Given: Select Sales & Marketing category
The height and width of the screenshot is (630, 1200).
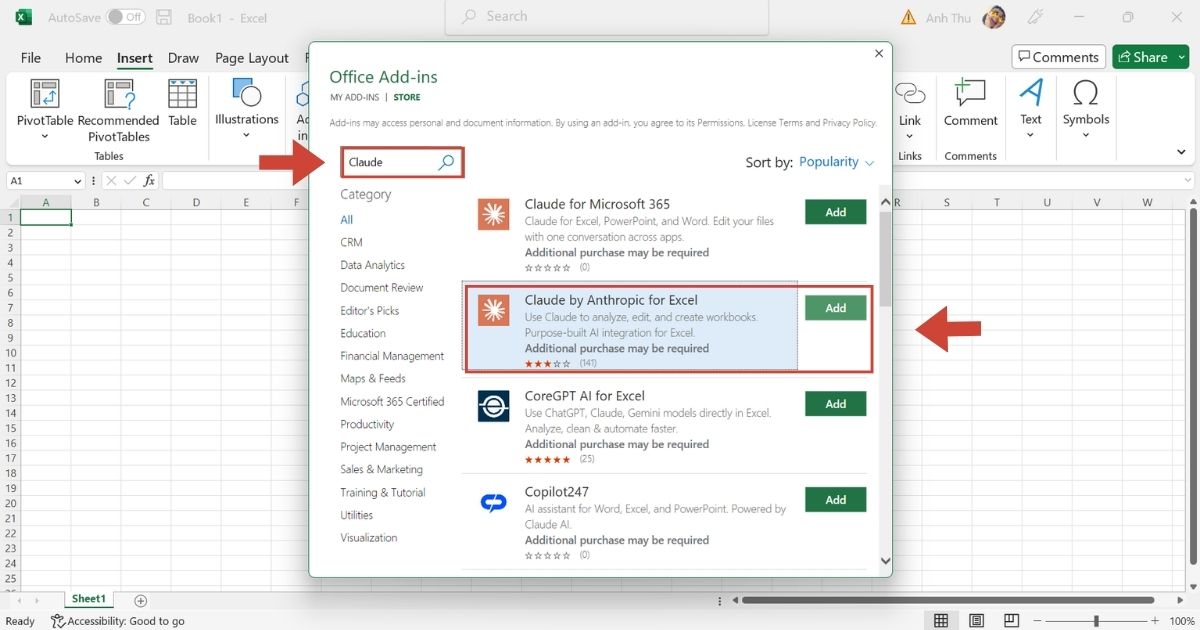Looking at the screenshot, I should coord(381,469).
